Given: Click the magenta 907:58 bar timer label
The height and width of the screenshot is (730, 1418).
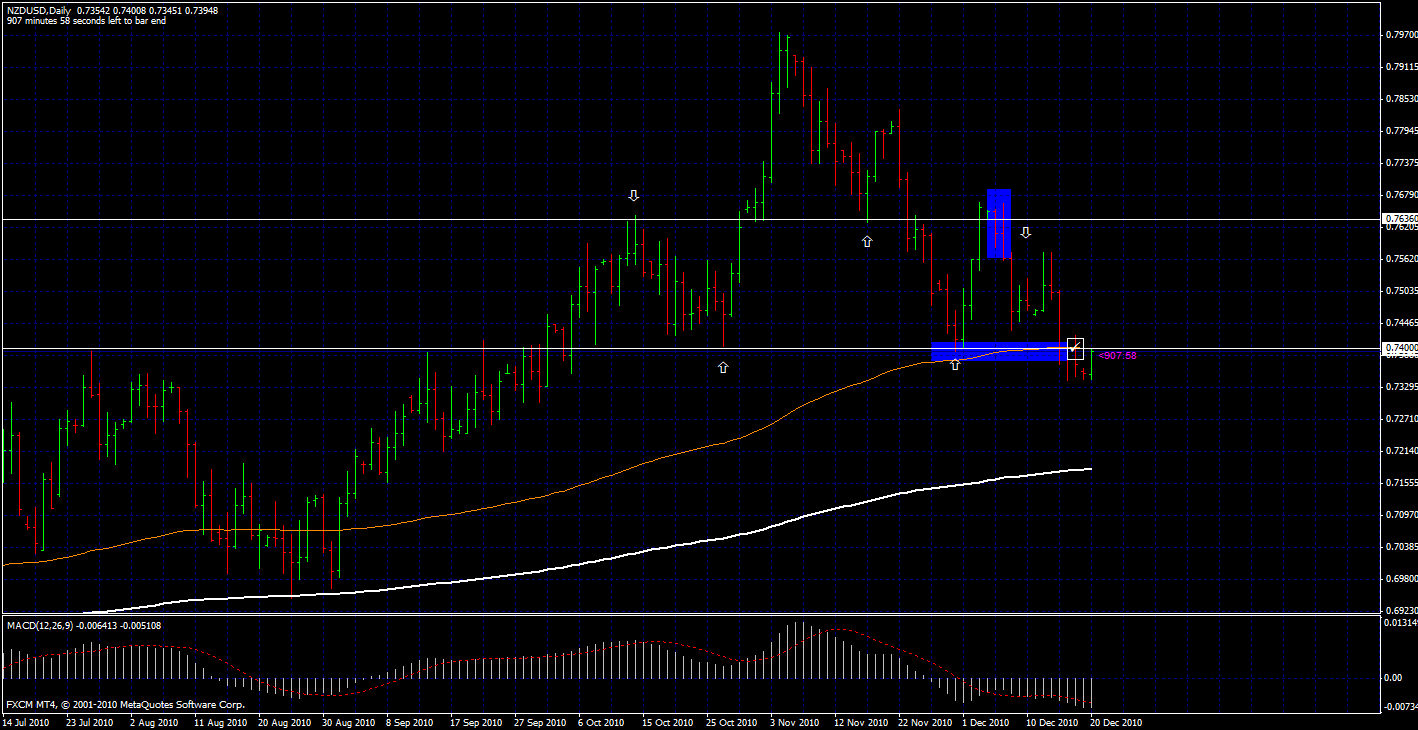Looking at the screenshot, I should [1117, 355].
